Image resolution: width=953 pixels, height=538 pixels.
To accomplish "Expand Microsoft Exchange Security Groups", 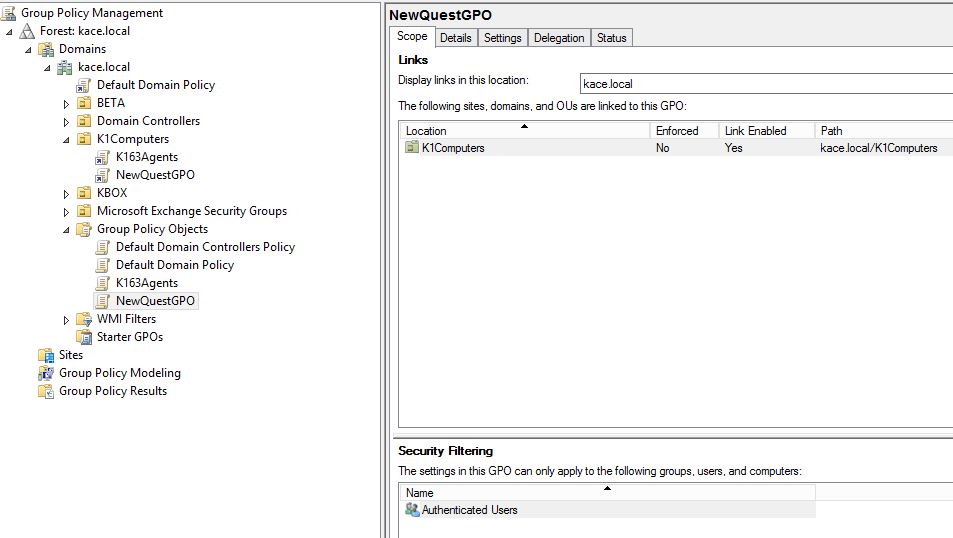I will coord(66,212).
